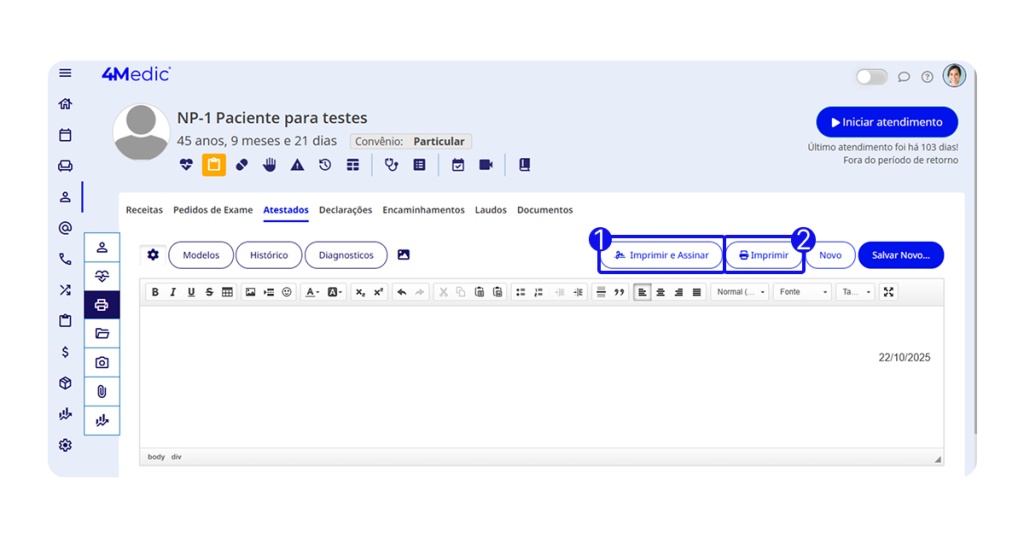Click the history clock icon under patient name
This screenshot has height=538, width=1024.
pyautogui.click(x=325, y=165)
